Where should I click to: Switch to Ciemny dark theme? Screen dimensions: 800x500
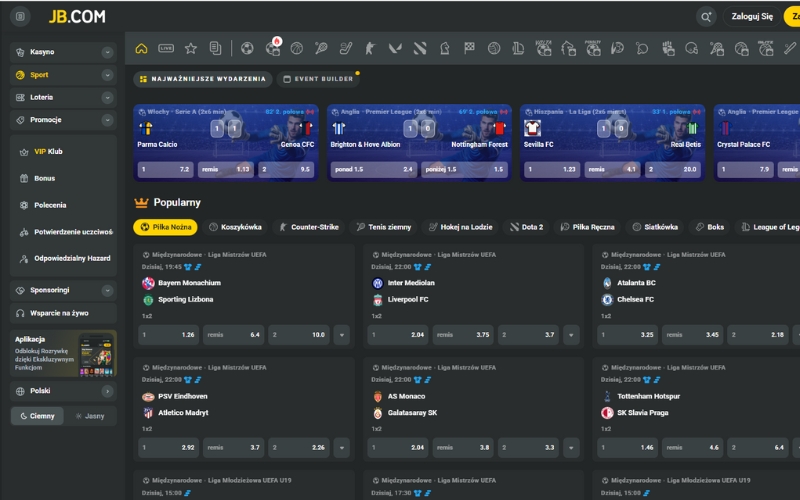(x=37, y=416)
